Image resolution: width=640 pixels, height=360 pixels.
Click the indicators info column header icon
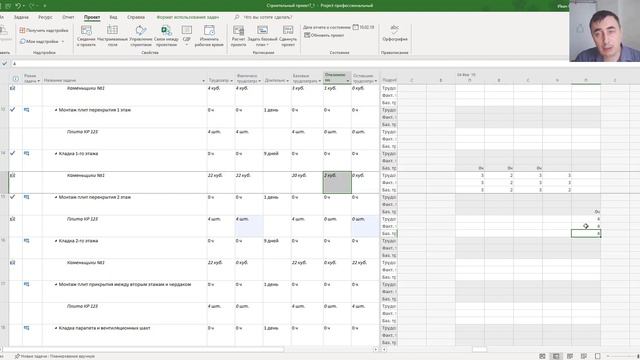16,79
